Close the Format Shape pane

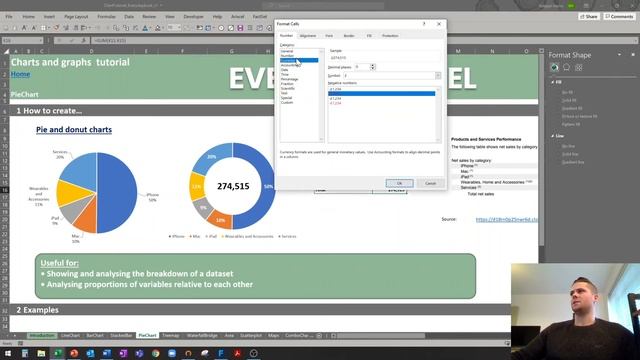633,55
